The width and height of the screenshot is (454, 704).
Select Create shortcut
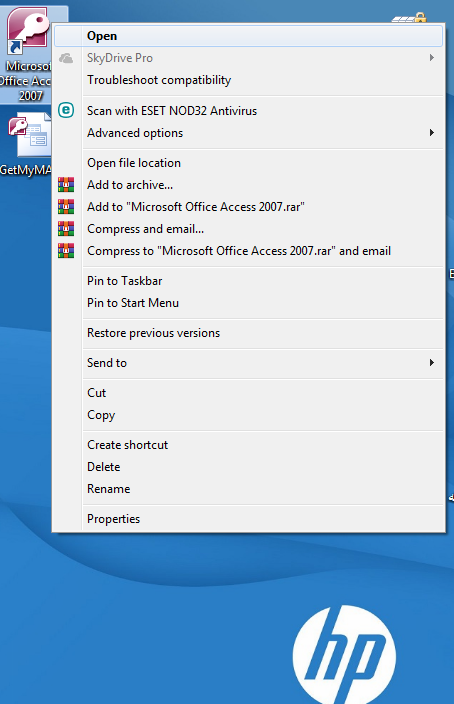pyautogui.click(x=248, y=445)
